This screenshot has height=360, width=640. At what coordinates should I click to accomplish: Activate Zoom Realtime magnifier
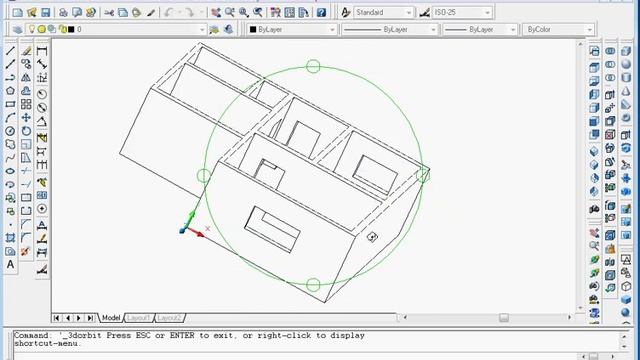pos(229,13)
